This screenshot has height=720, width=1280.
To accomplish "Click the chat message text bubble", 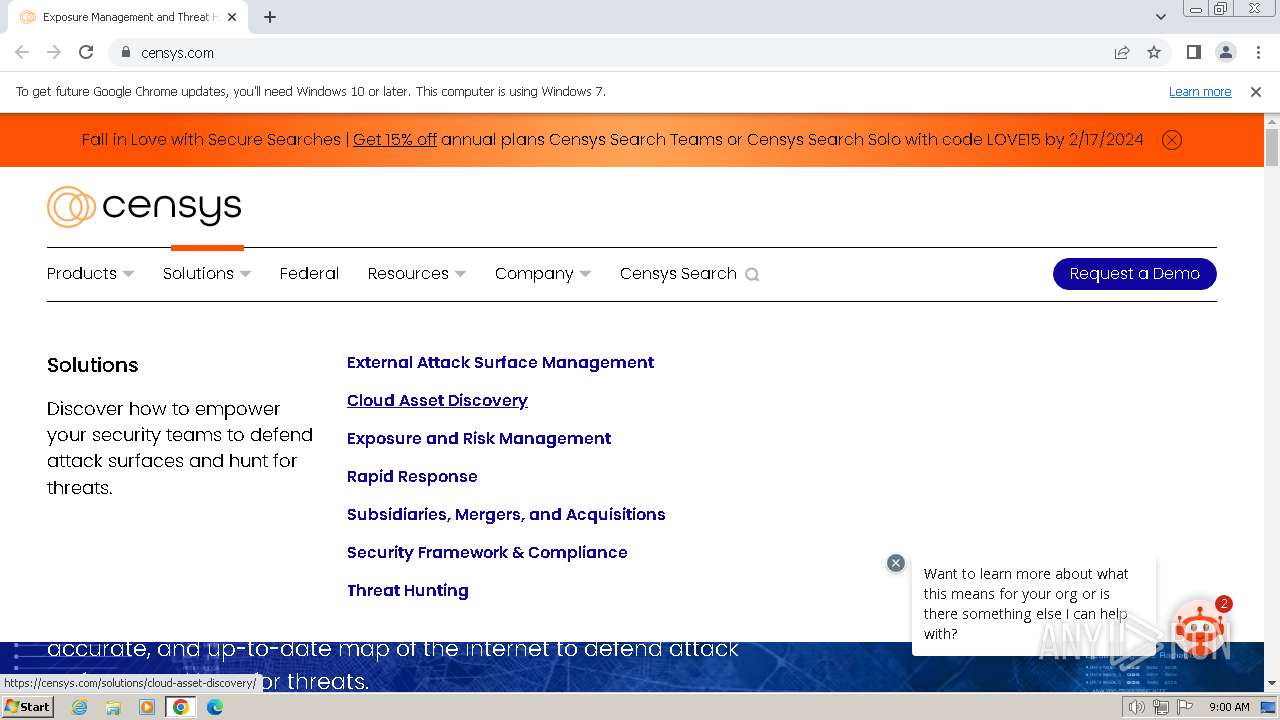I will point(1034,604).
